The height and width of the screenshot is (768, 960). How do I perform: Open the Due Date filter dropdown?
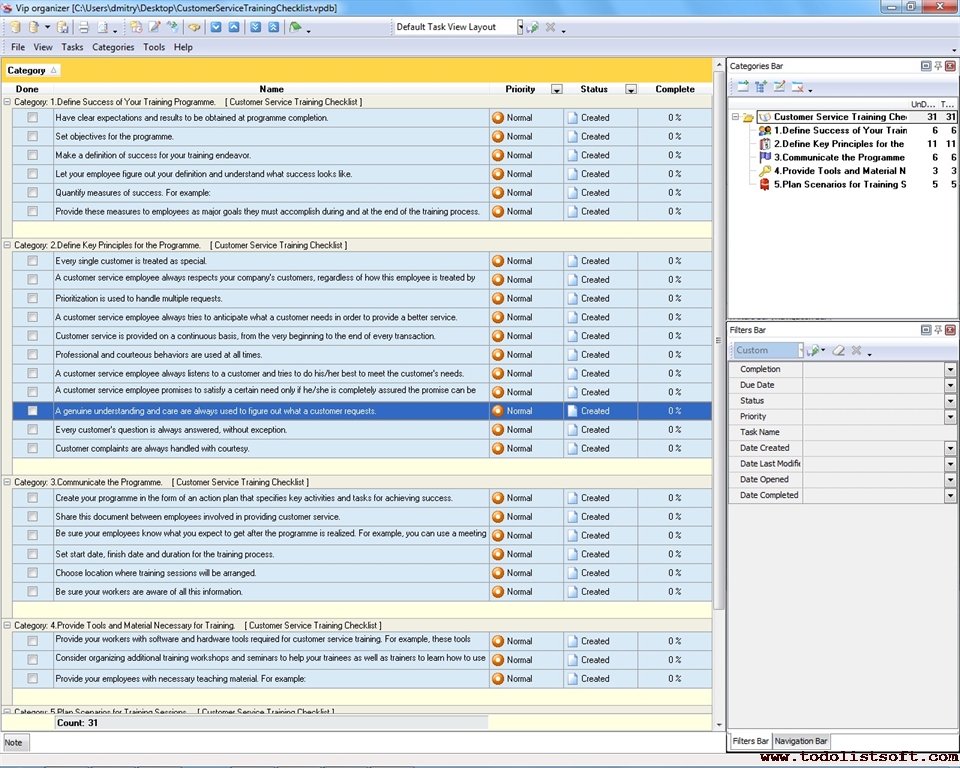[950, 385]
